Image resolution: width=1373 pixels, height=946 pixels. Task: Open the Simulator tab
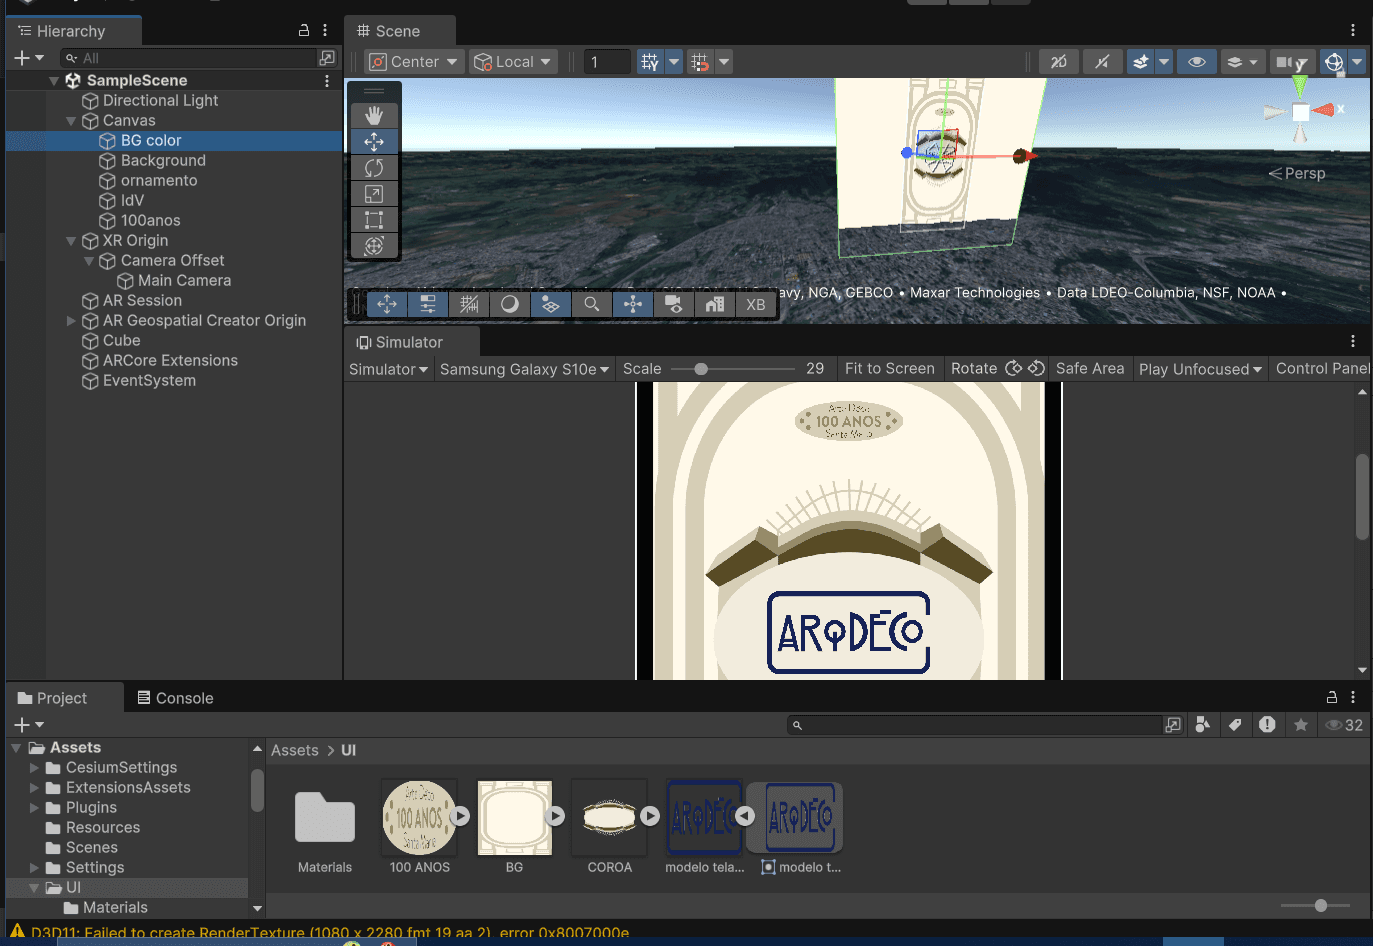400,342
